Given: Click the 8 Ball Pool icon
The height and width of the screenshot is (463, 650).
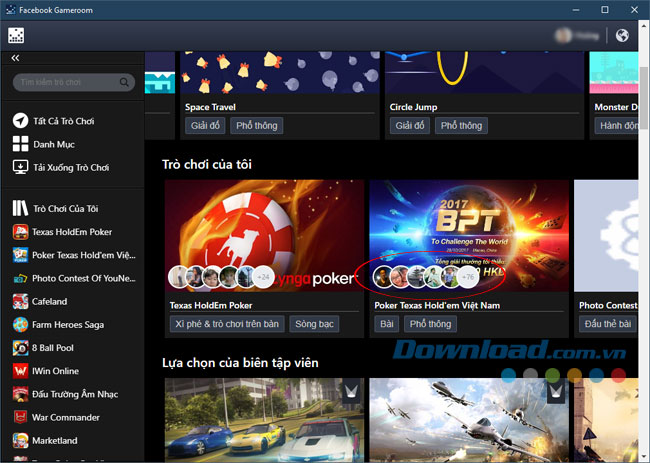Looking at the screenshot, I should [20, 348].
